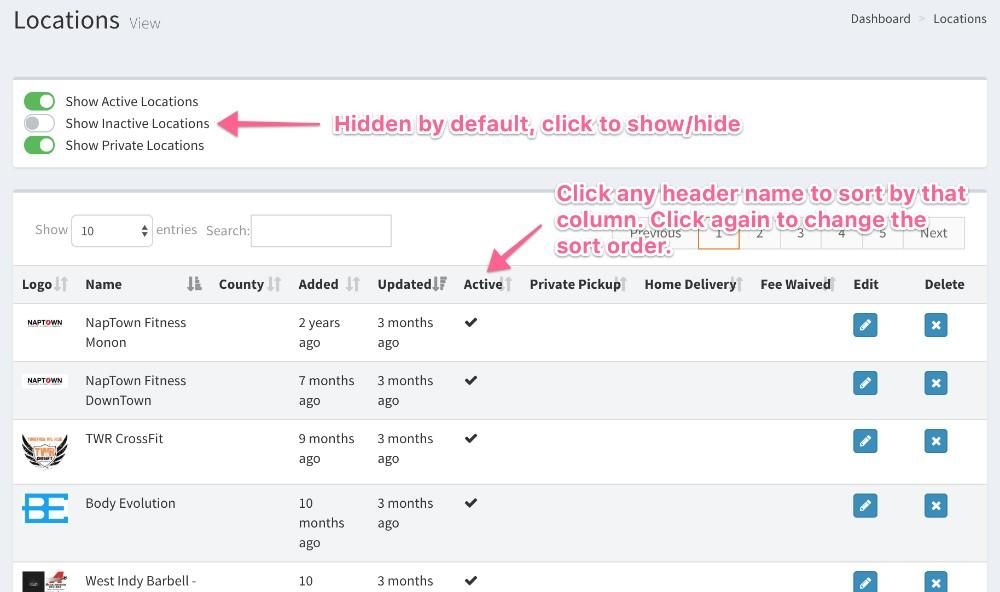Click the Locations breadcrumb link
This screenshot has height=592, width=1000.
960,19
